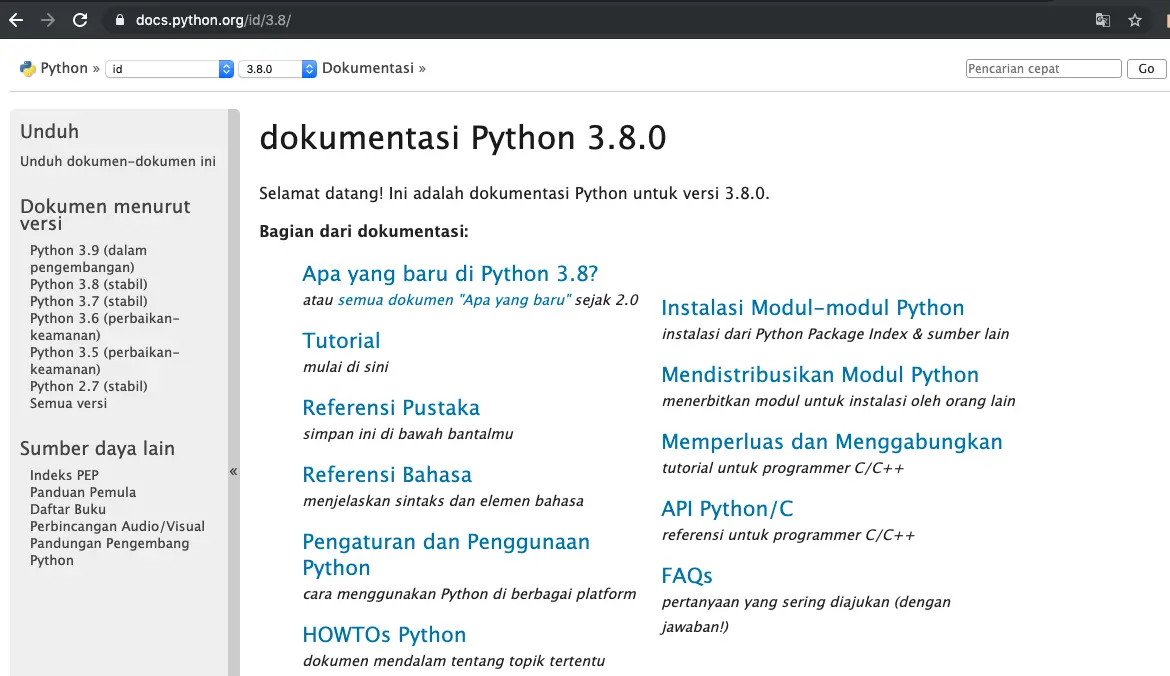Click the address bar URL

(x=213, y=20)
